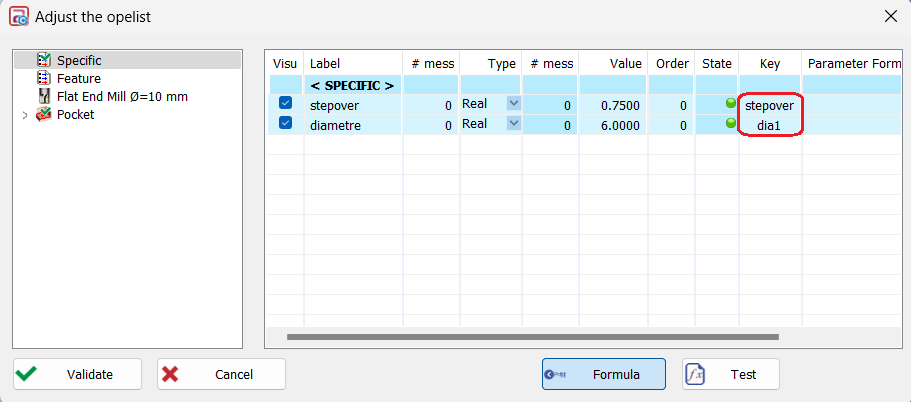911x402 pixels.
Task: Open the Type dropdown for stepover
Action: [x=513, y=104]
